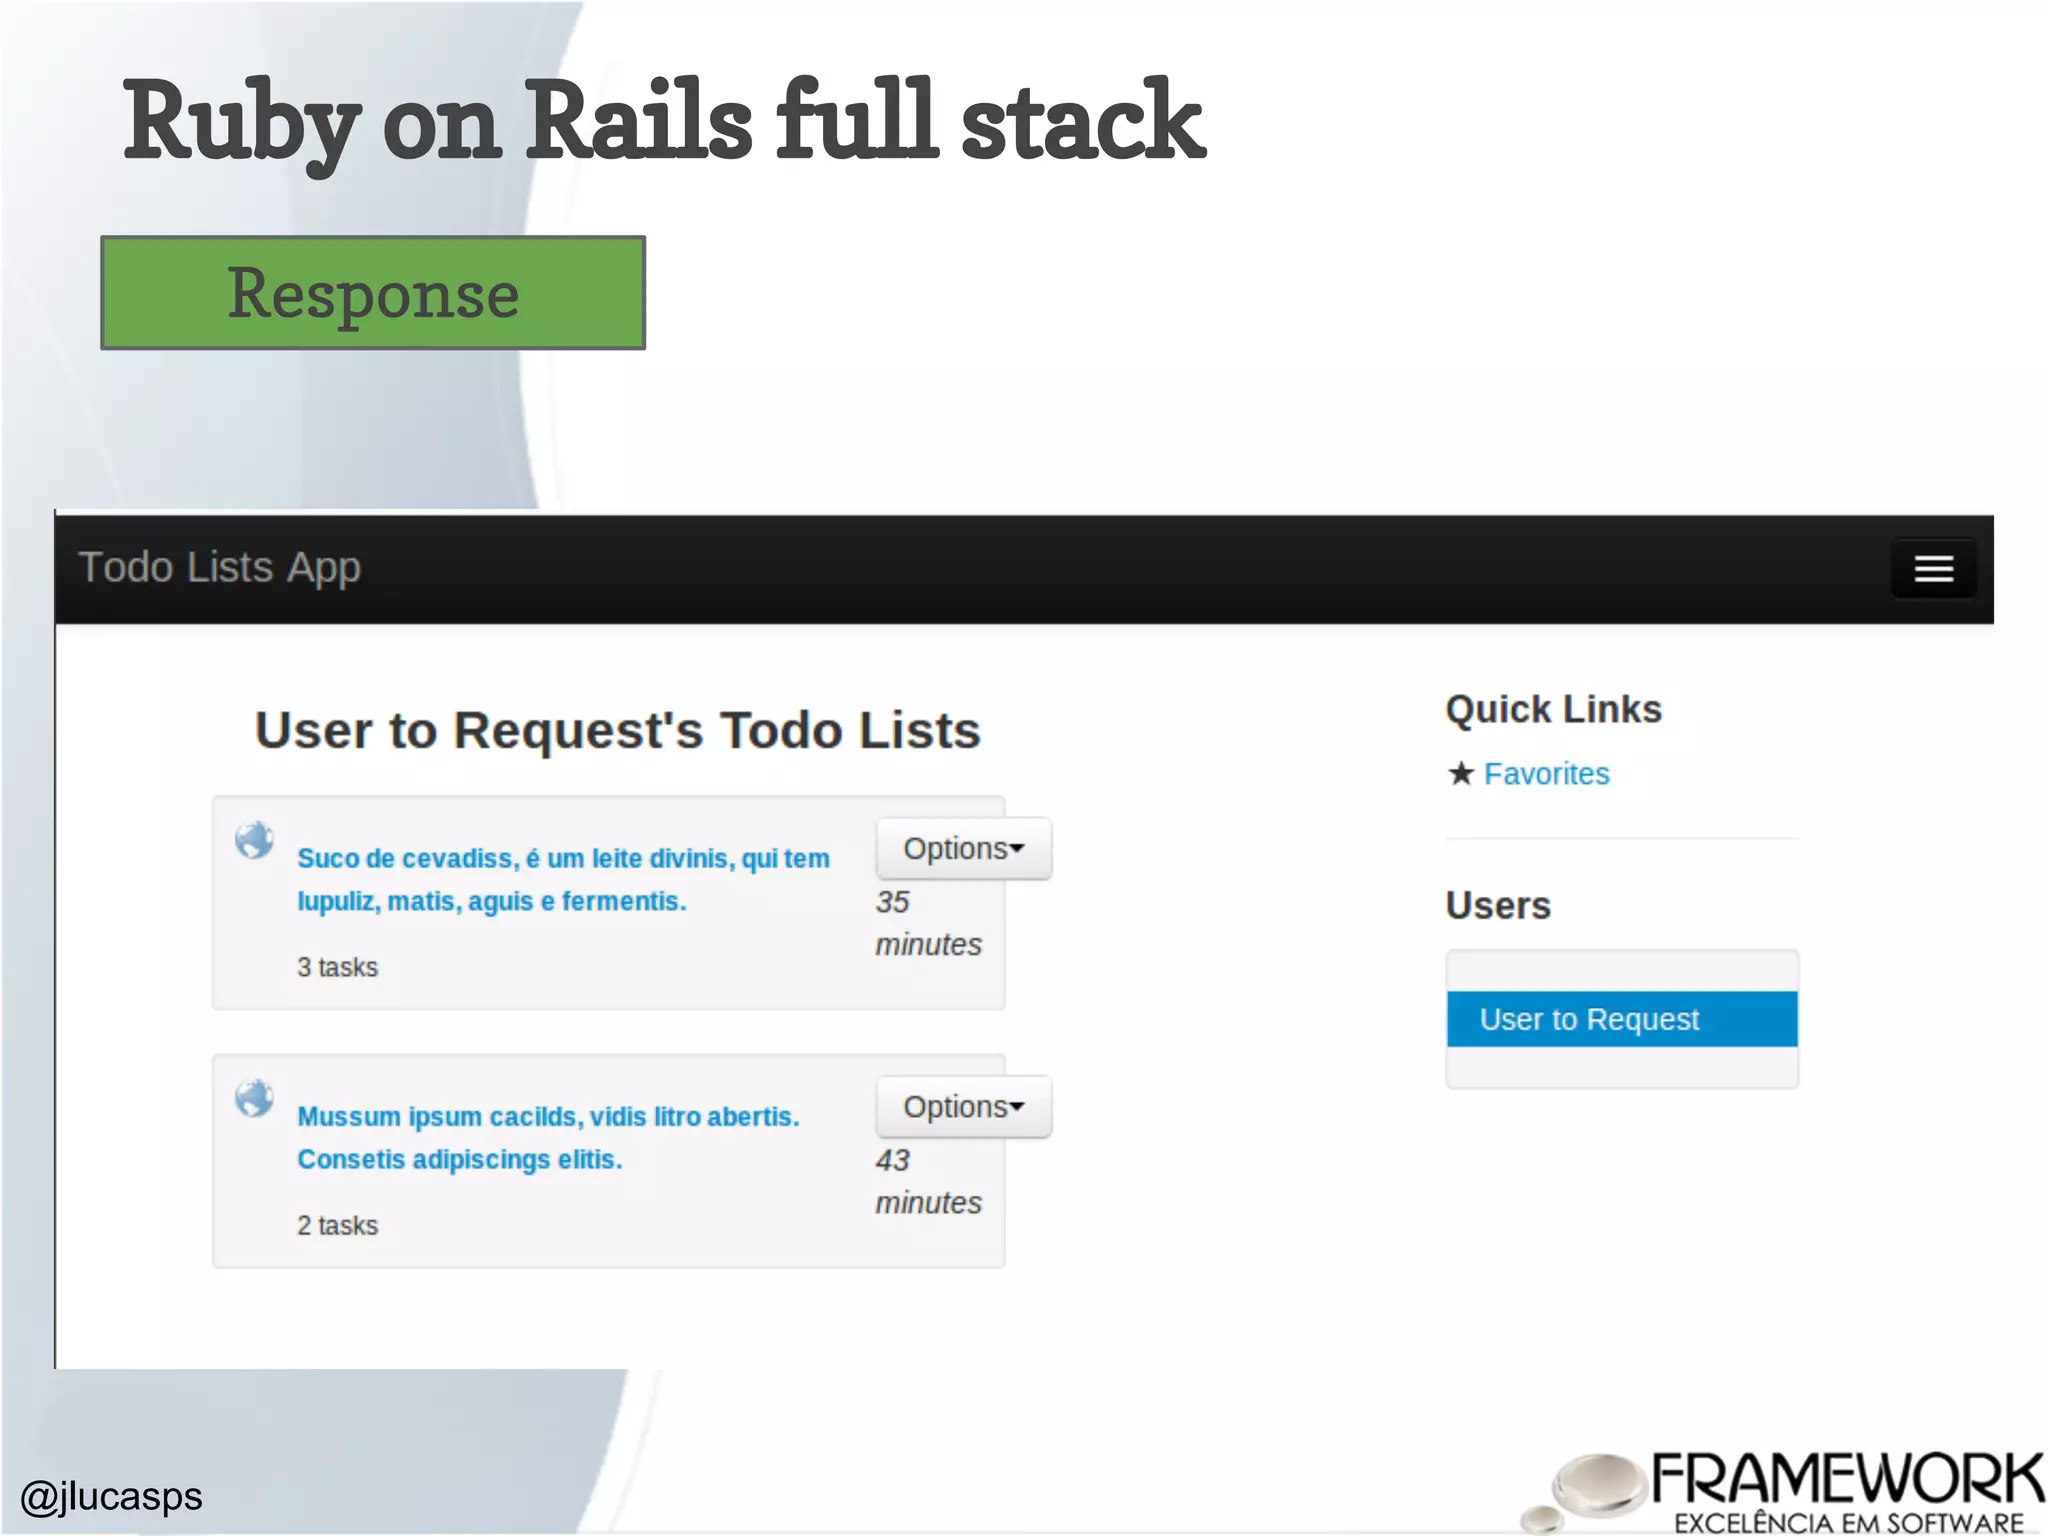Select User to Request in Users list

tap(1621, 1019)
